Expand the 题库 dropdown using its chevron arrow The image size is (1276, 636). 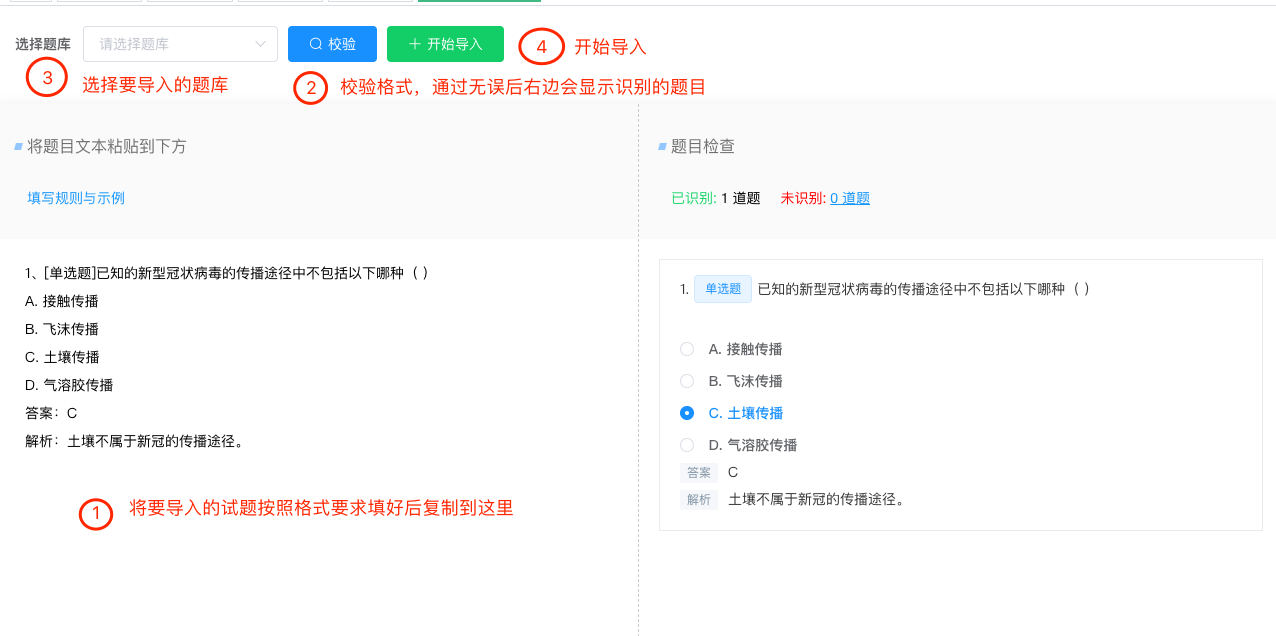[262, 44]
